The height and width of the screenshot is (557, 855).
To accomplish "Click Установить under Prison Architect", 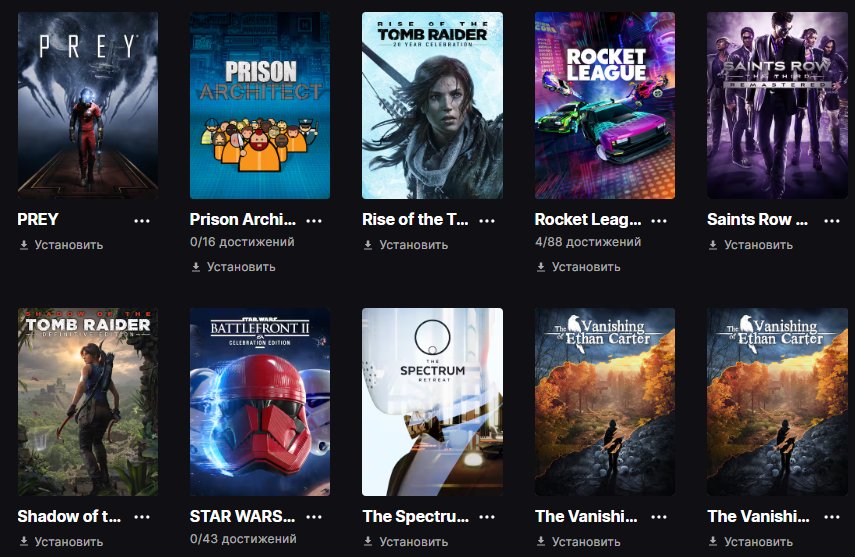I will (234, 267).
